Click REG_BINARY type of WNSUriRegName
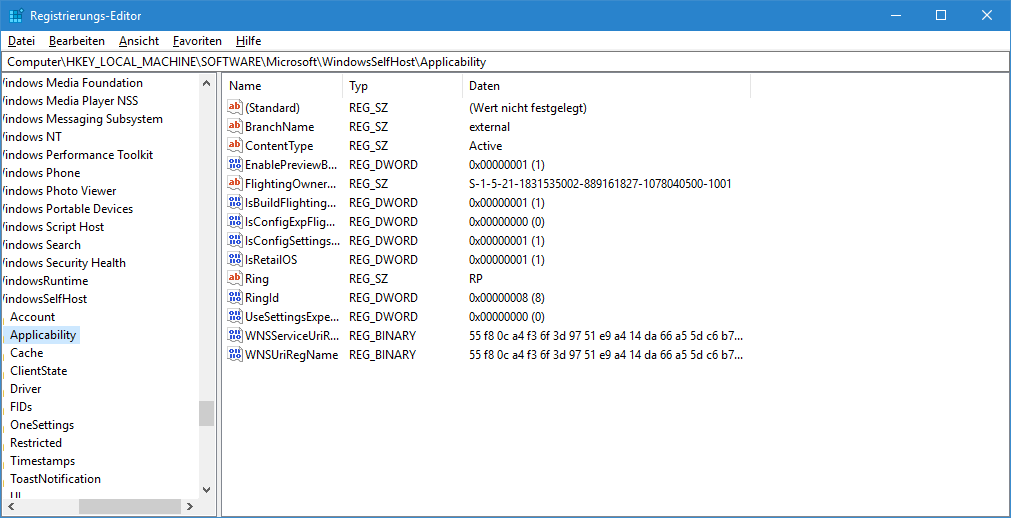1011x518 pixels. (382, 355)
